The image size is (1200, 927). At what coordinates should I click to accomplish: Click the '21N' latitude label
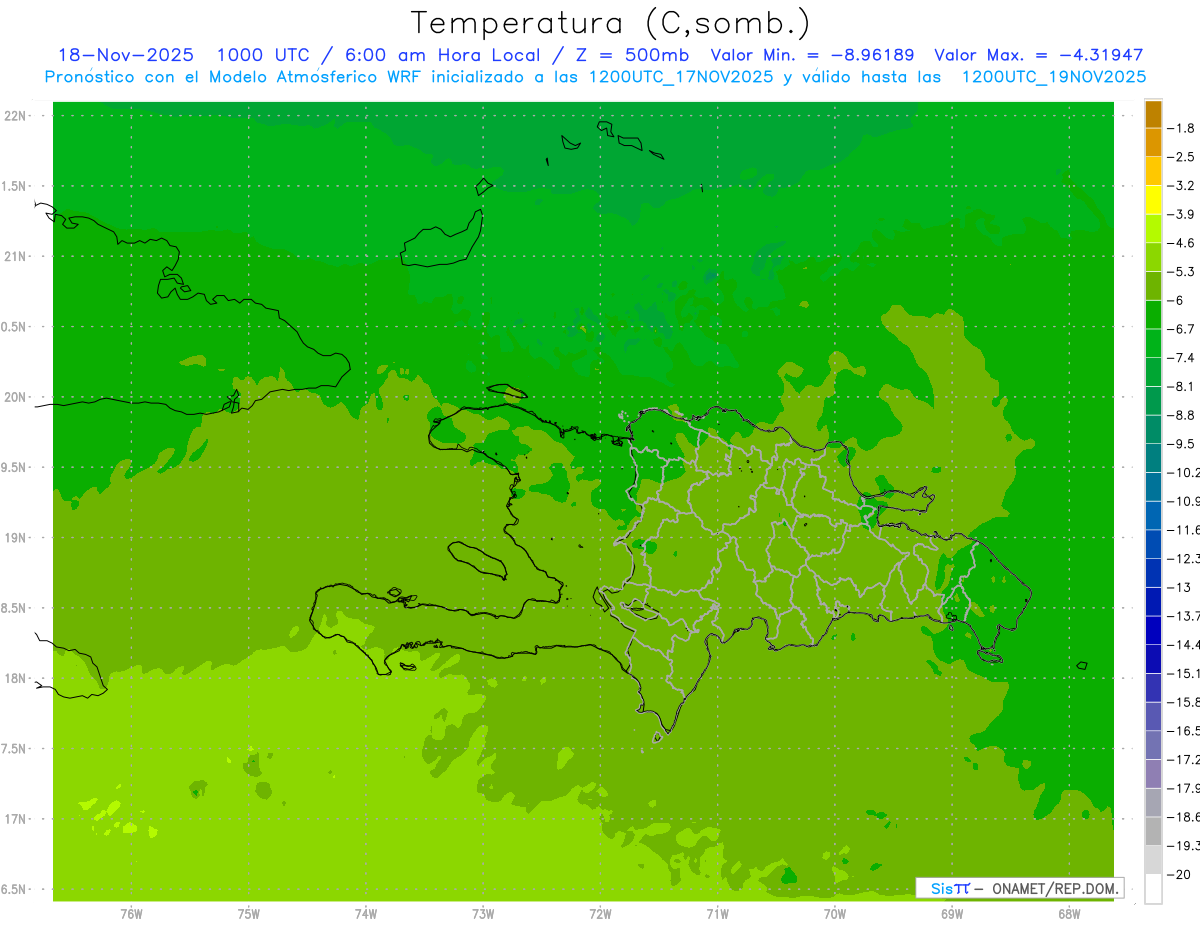click(16, 256)
